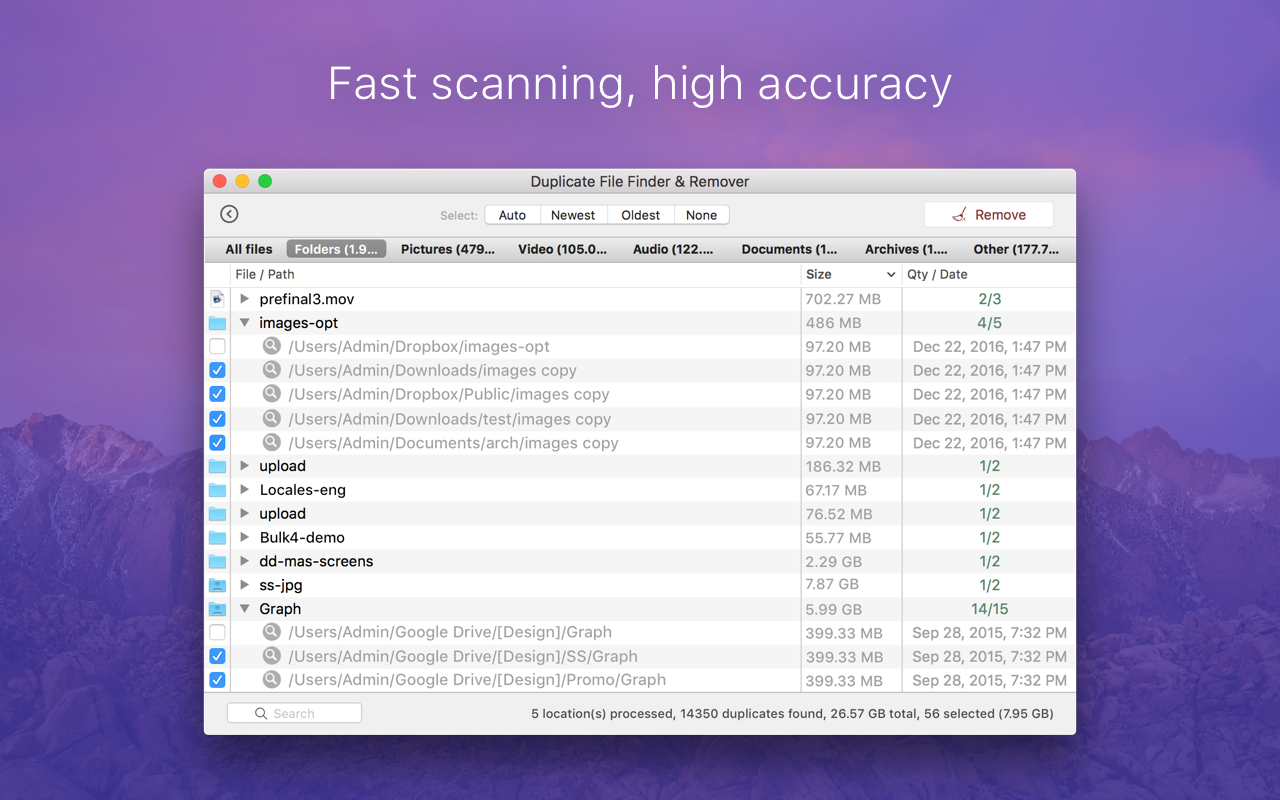Check the box for Dropbox/images-opt path
The height and width of the screenshot is (800, 1280).
[x=217, y=346]
